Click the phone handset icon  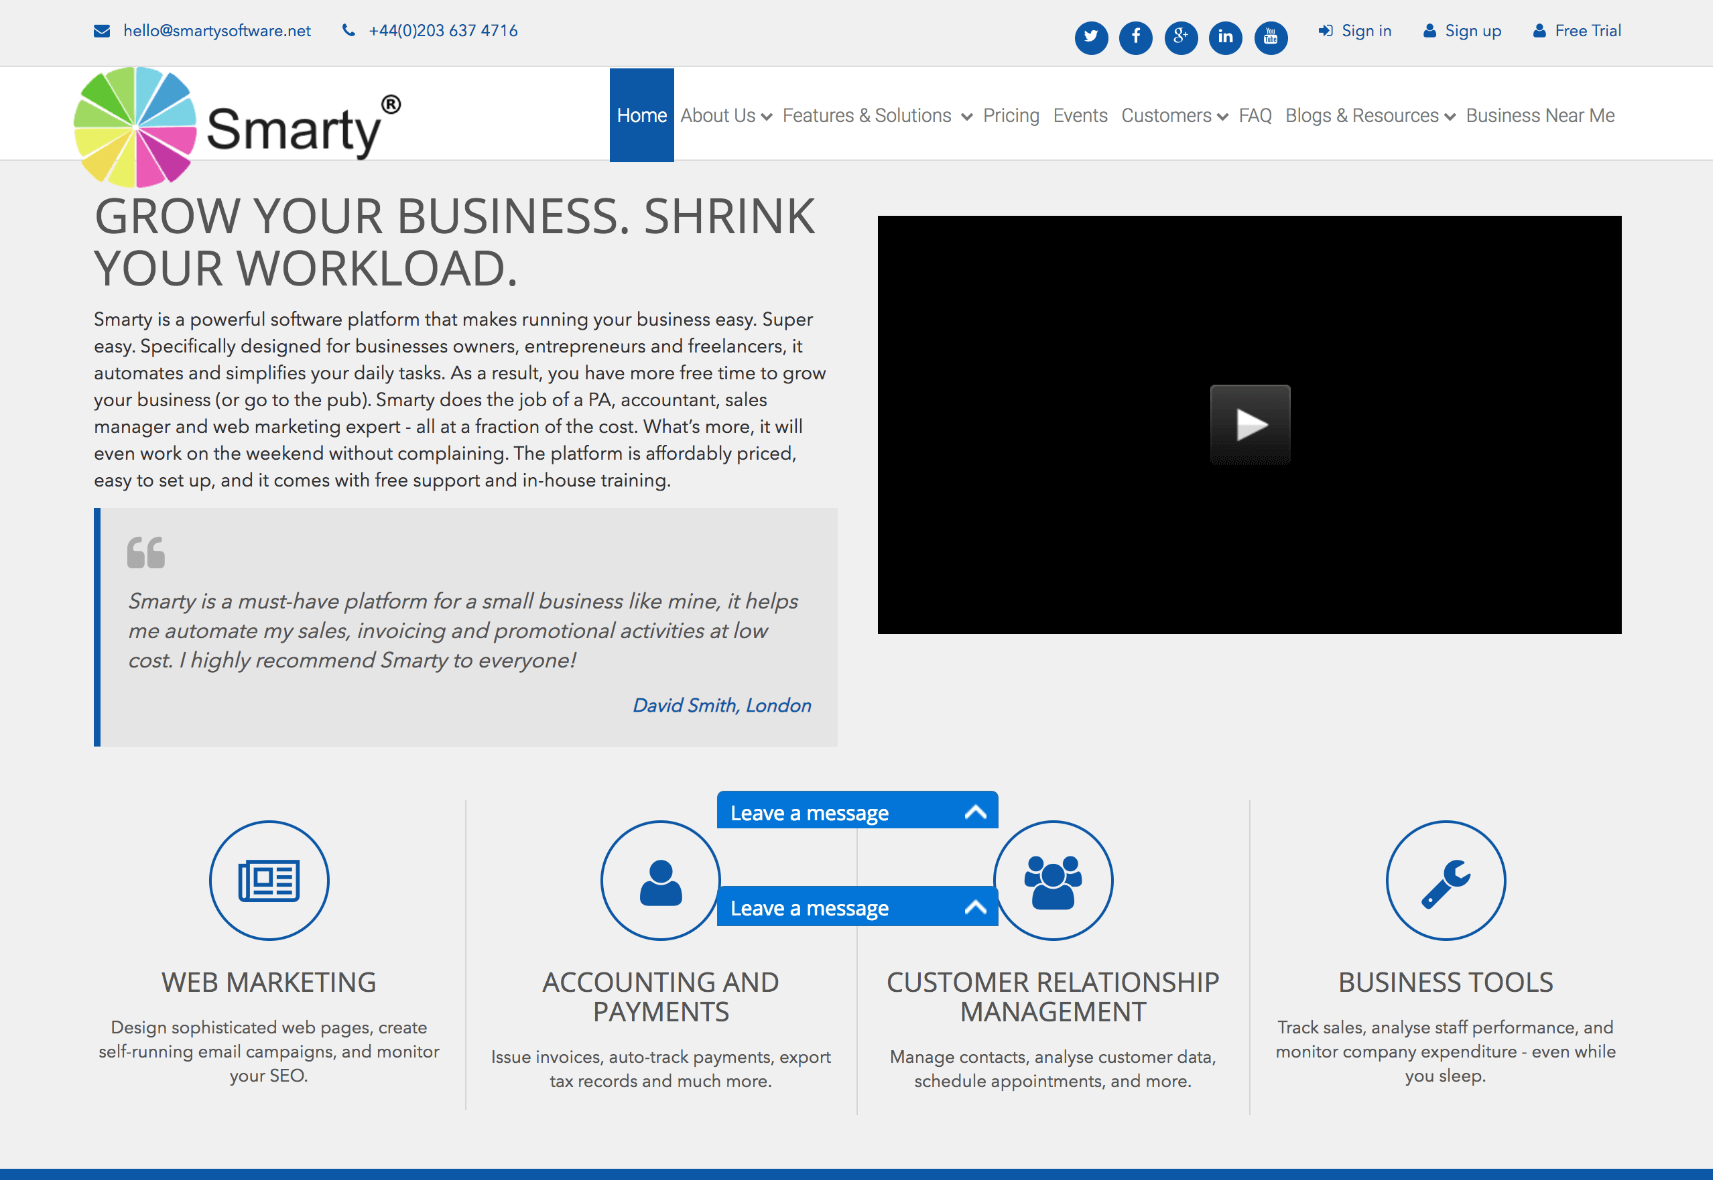coord(348,31)
